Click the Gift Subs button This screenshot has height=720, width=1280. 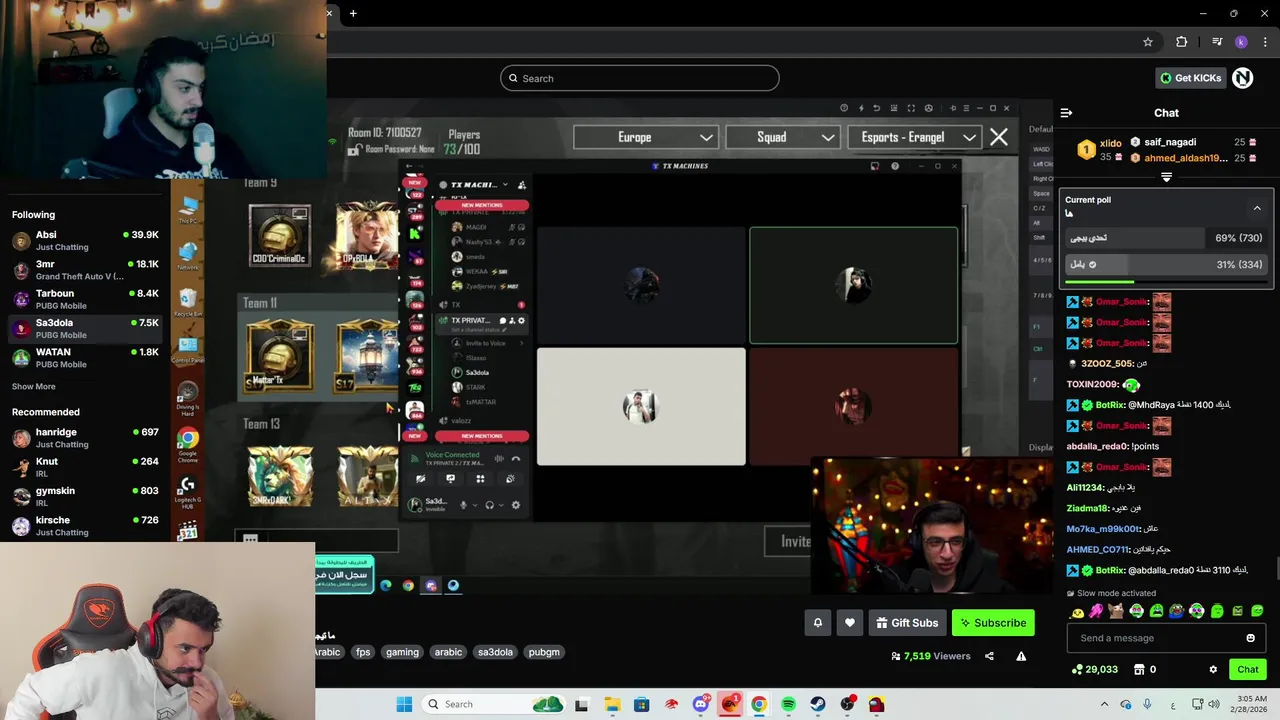pos(907,623)
